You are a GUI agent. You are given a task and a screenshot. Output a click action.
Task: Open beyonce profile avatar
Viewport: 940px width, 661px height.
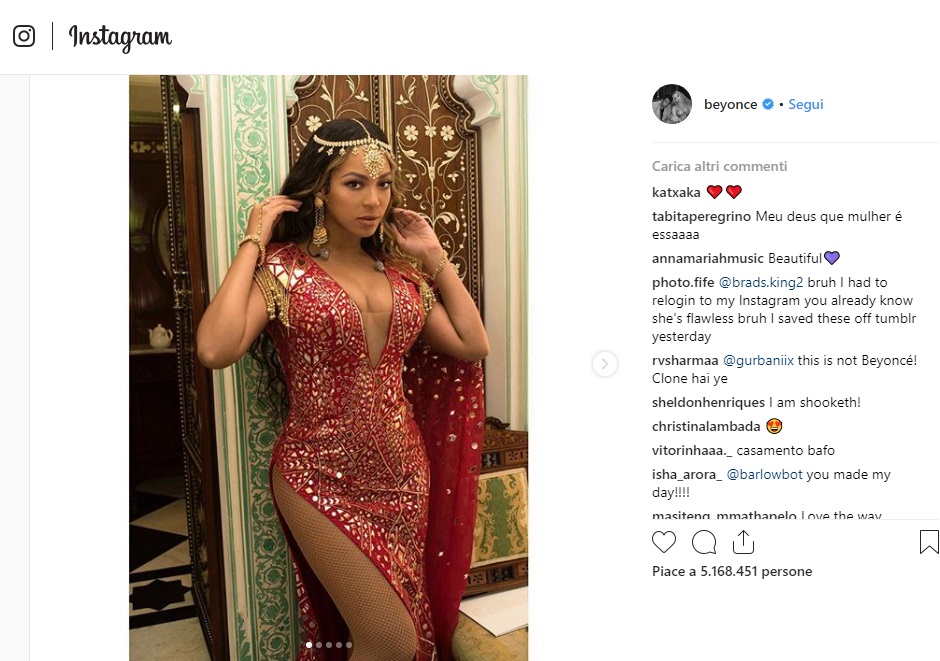[672, 104]
